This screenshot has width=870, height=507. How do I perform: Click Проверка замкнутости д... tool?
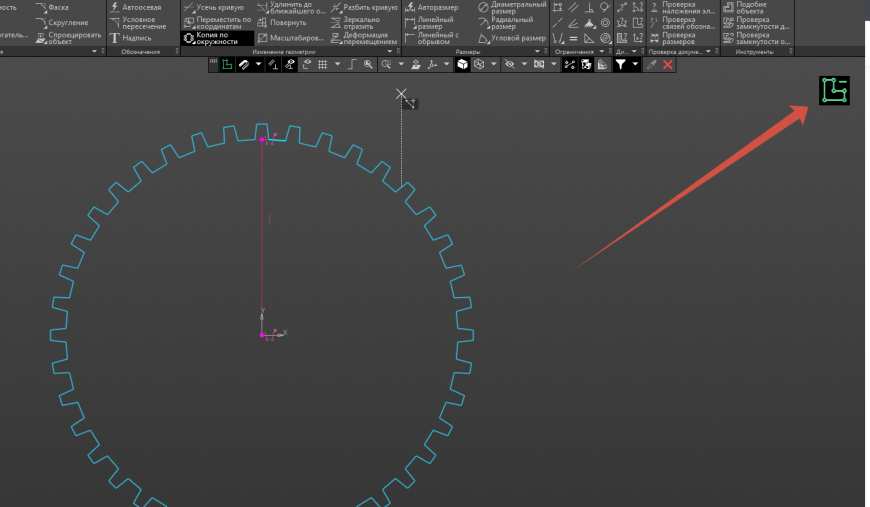756,23
